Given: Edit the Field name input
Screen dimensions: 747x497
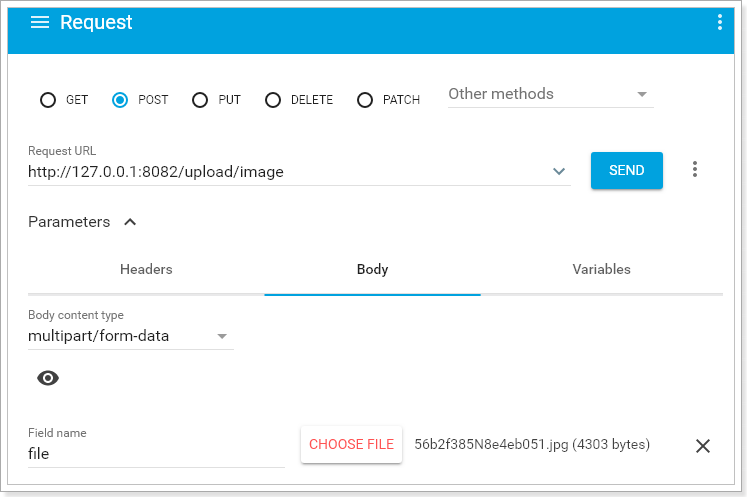Looking at the screenshot, I should point(155,454).
